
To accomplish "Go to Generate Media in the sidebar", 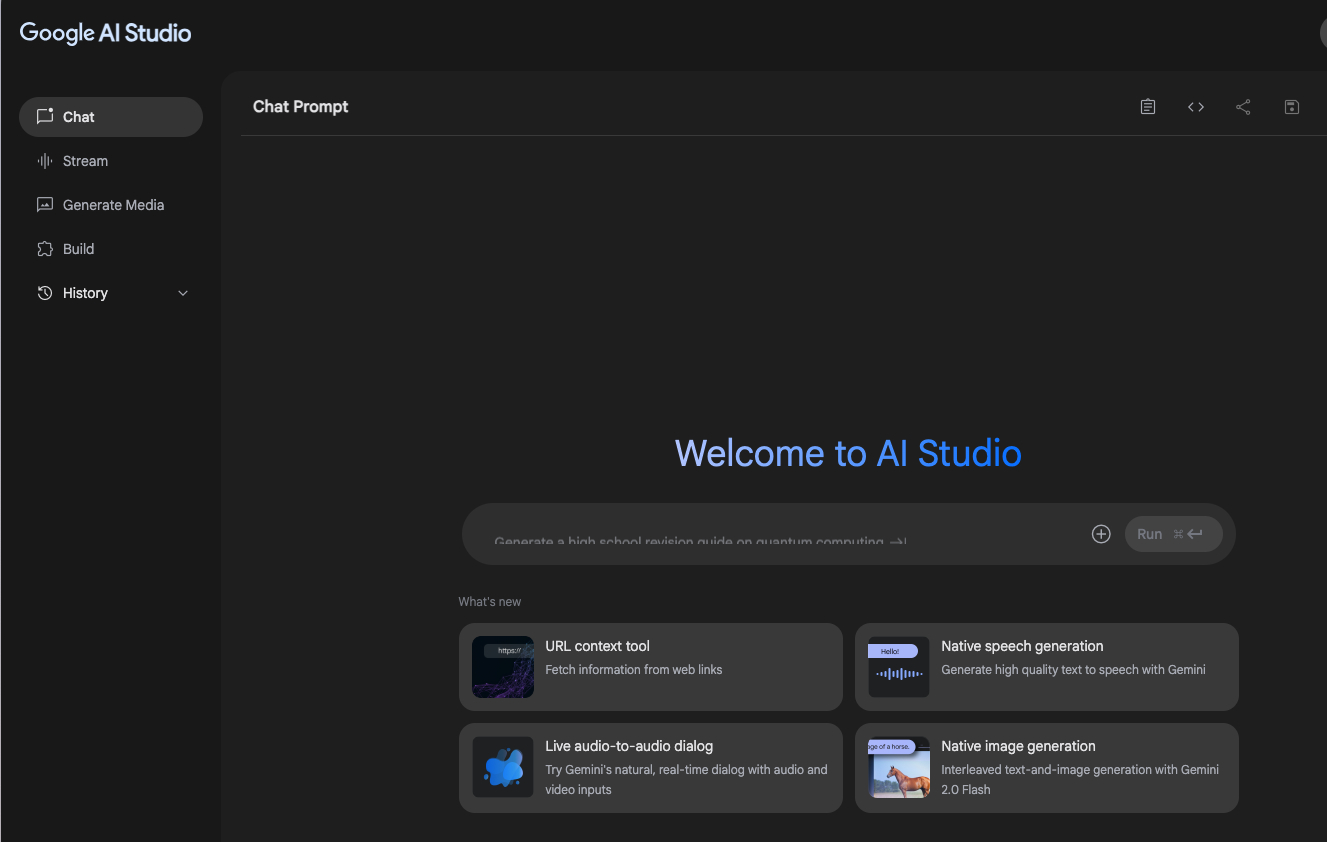I will click(111, 205).
